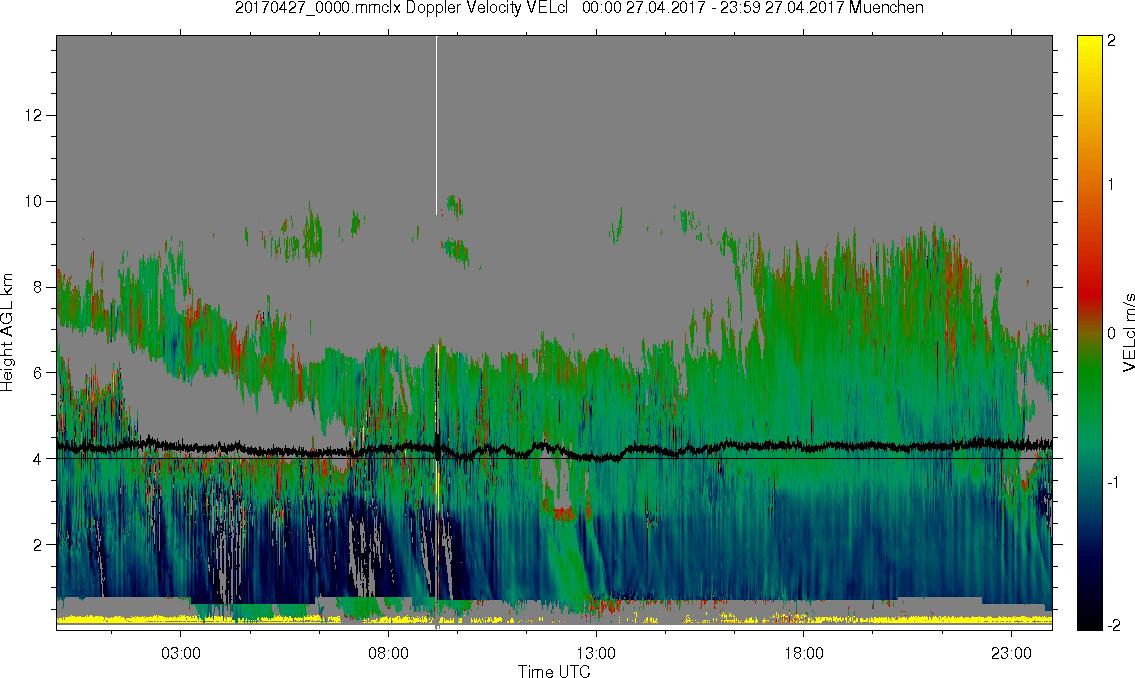
Task: Click the 8 km height label
Action: pyautogui.click(x=38, y=287)
